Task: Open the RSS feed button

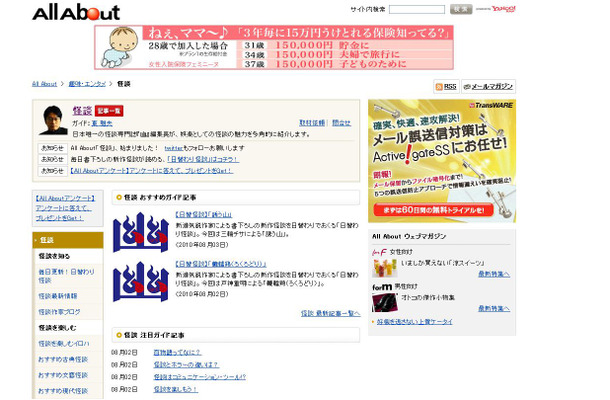Action: click(445, 87)
